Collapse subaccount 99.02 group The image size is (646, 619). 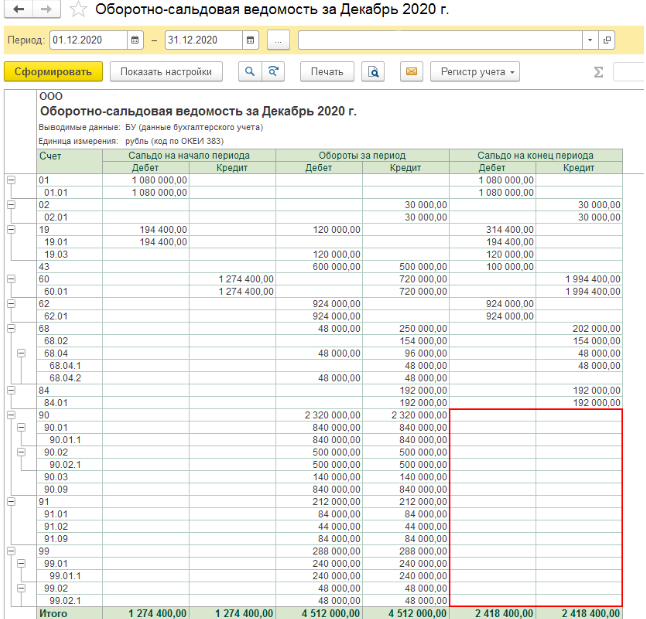(x=21, y=588)
